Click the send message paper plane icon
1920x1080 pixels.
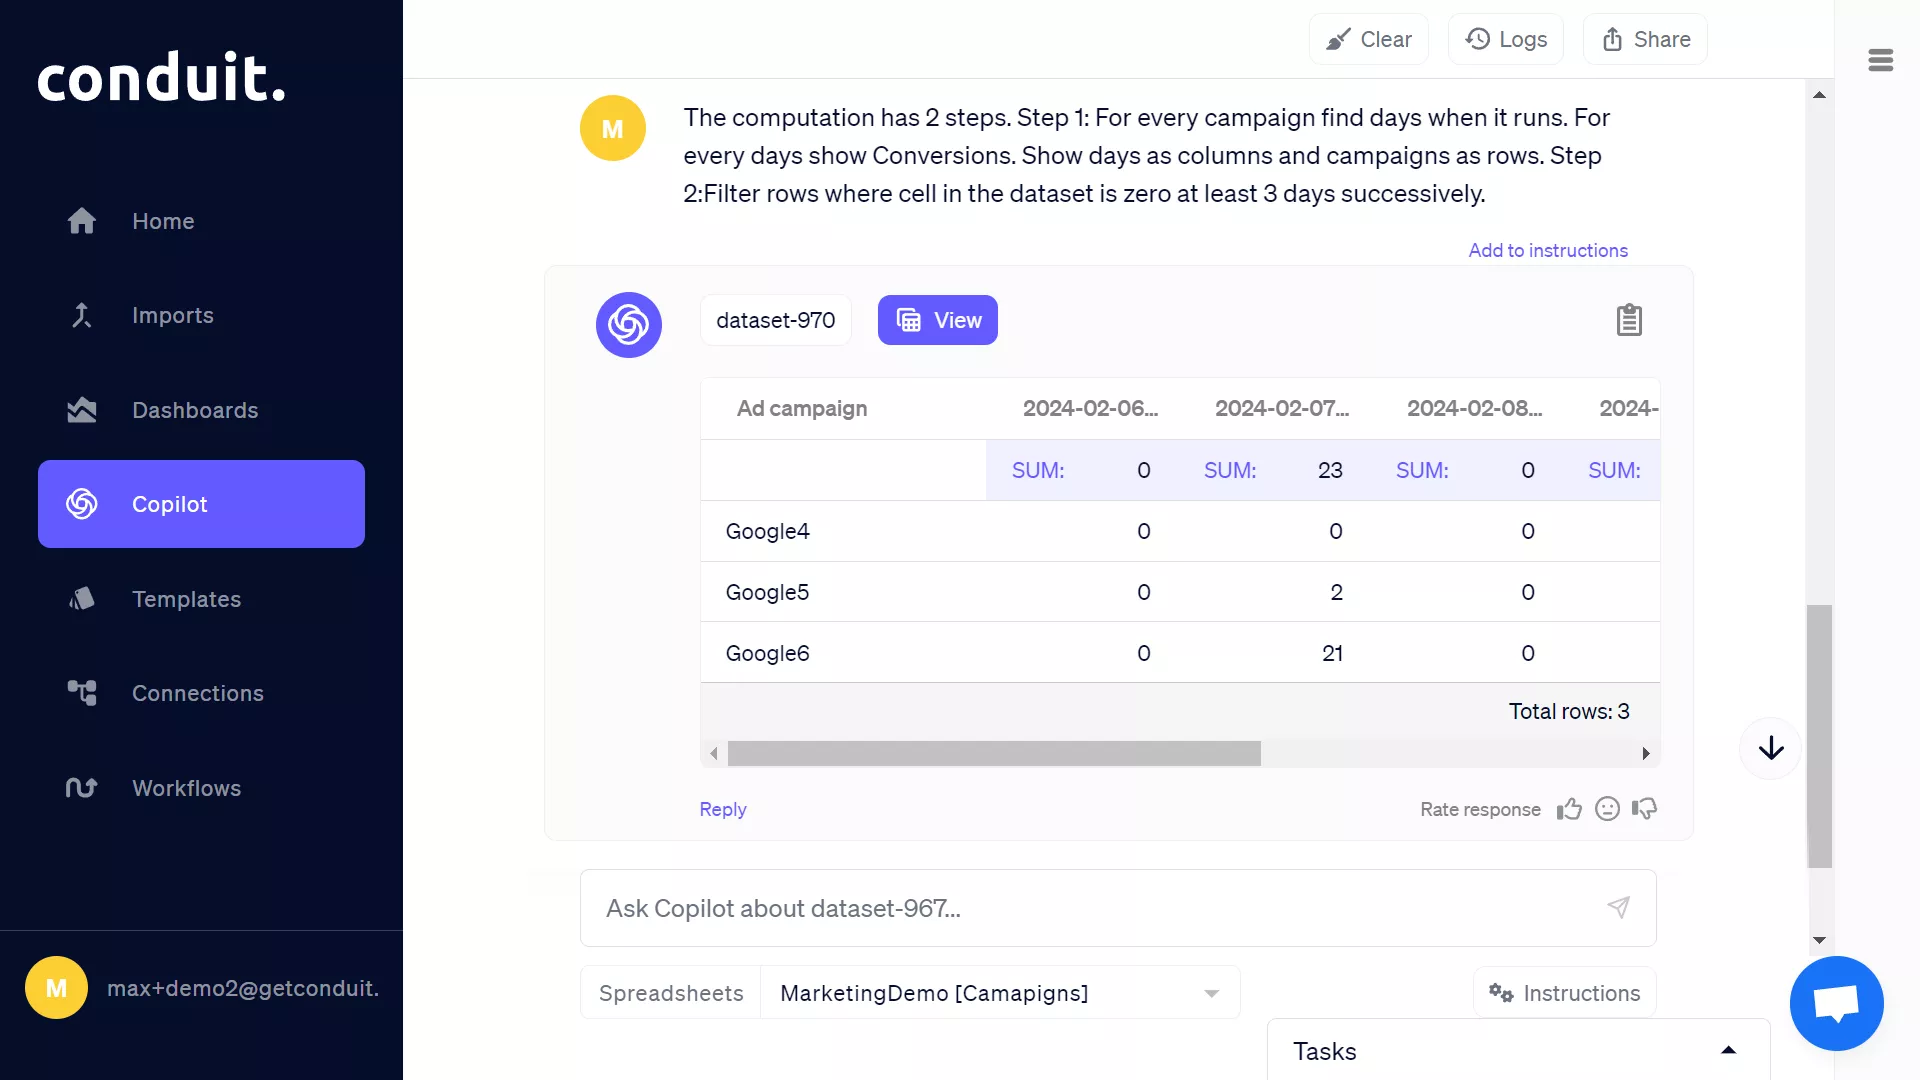1618,907
